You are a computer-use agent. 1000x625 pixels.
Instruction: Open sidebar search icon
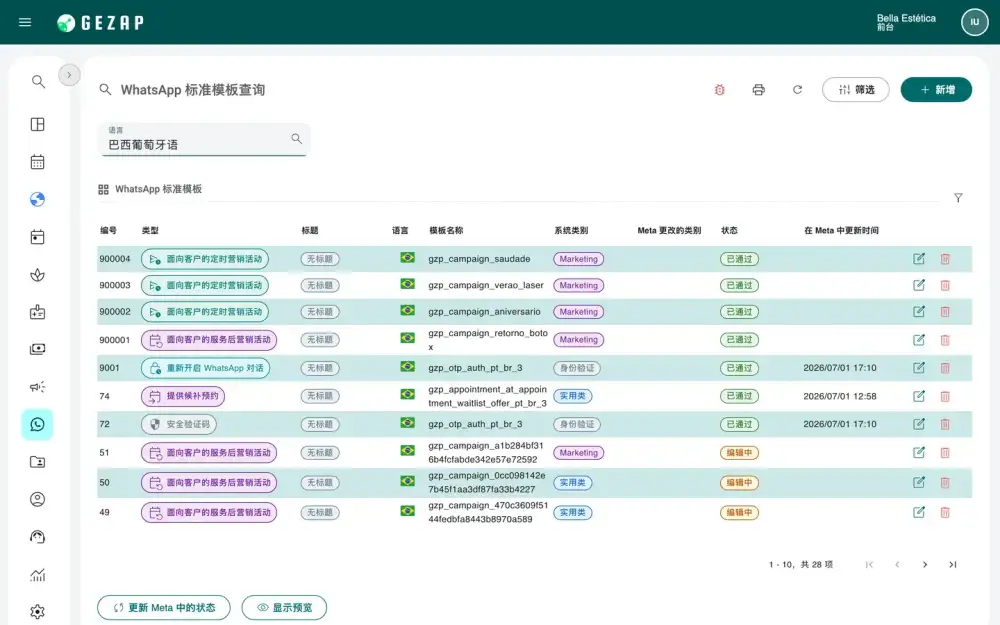click(x=38, y=82)
